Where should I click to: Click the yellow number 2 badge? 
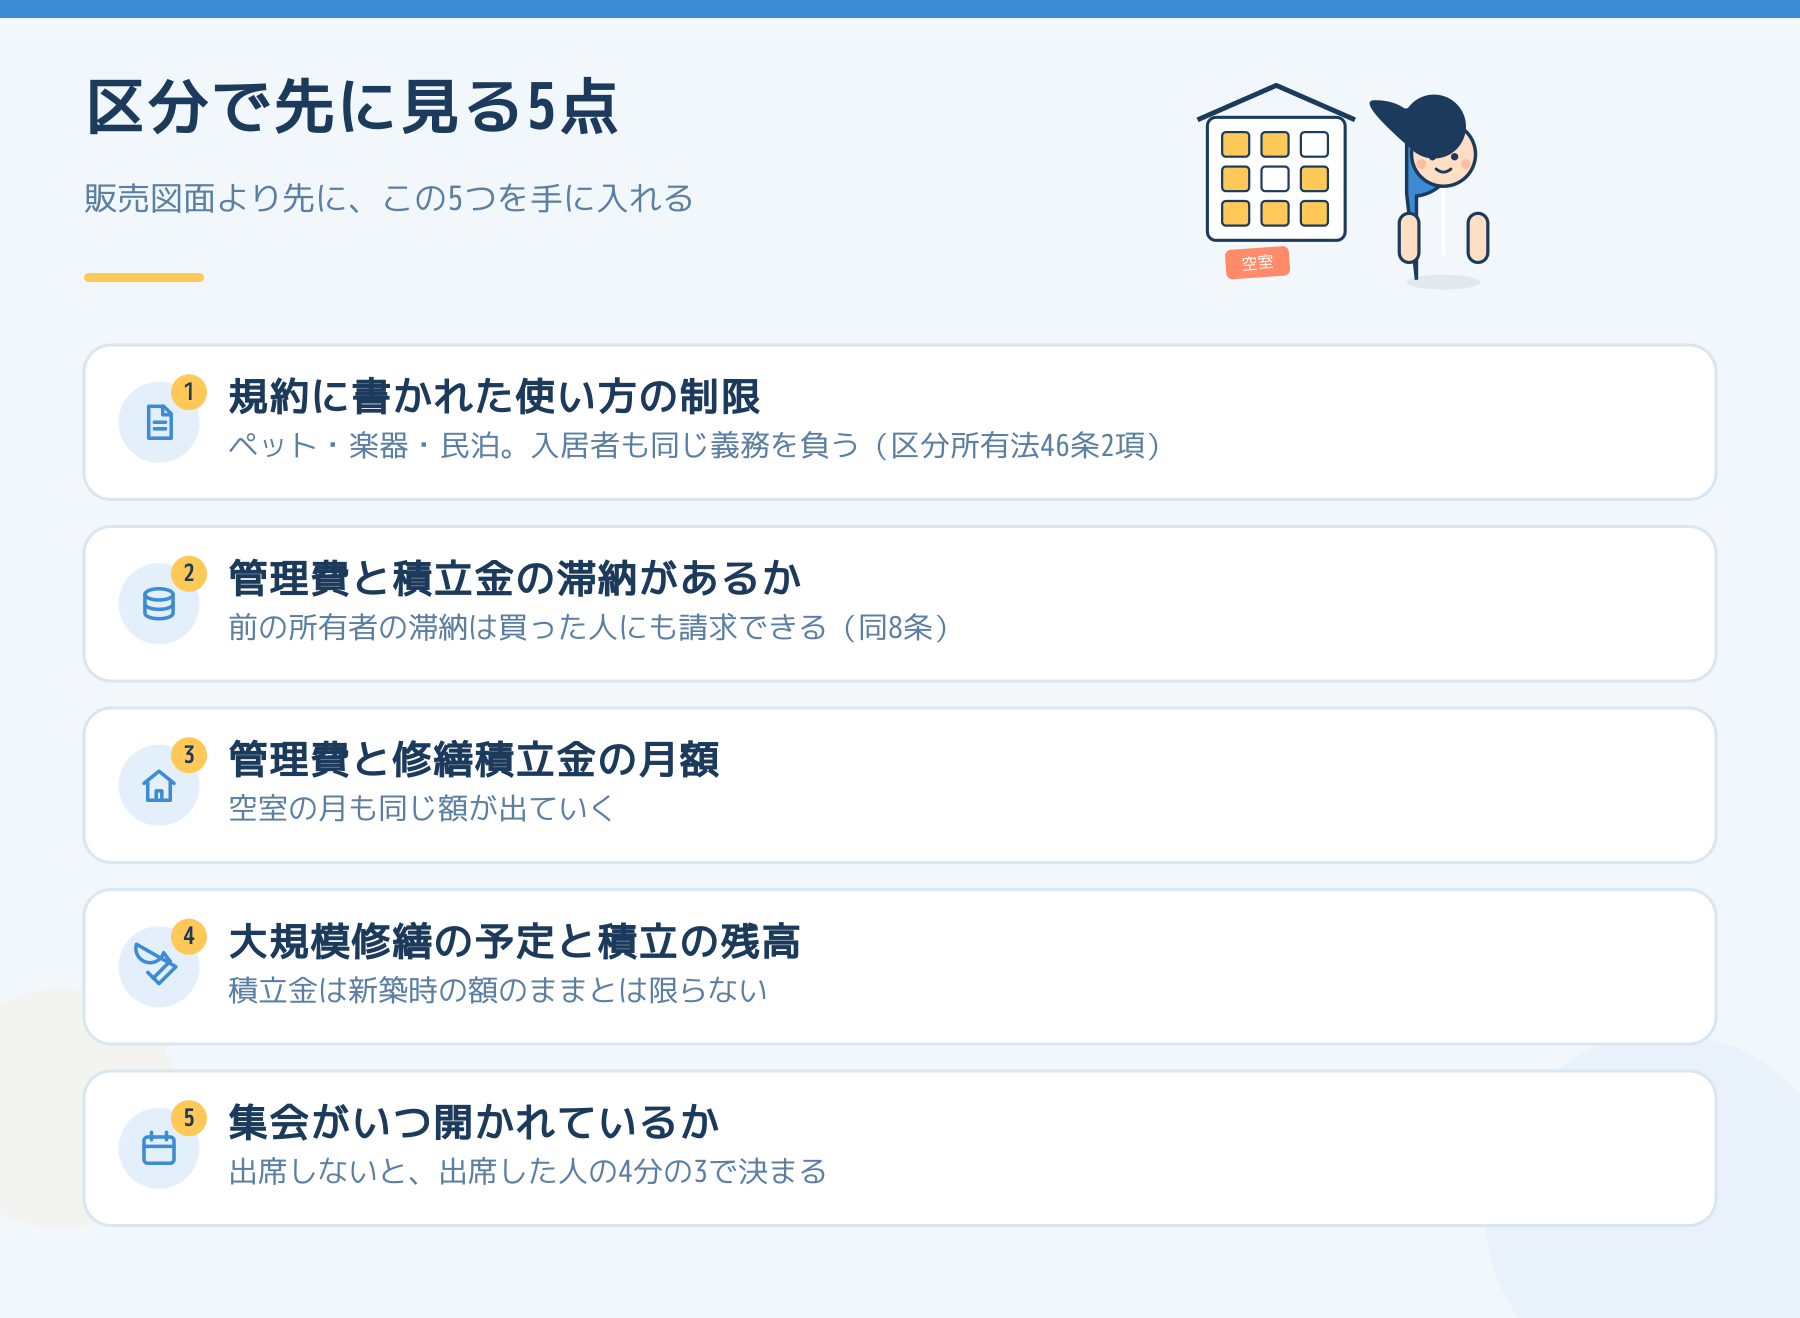(189, 574)
